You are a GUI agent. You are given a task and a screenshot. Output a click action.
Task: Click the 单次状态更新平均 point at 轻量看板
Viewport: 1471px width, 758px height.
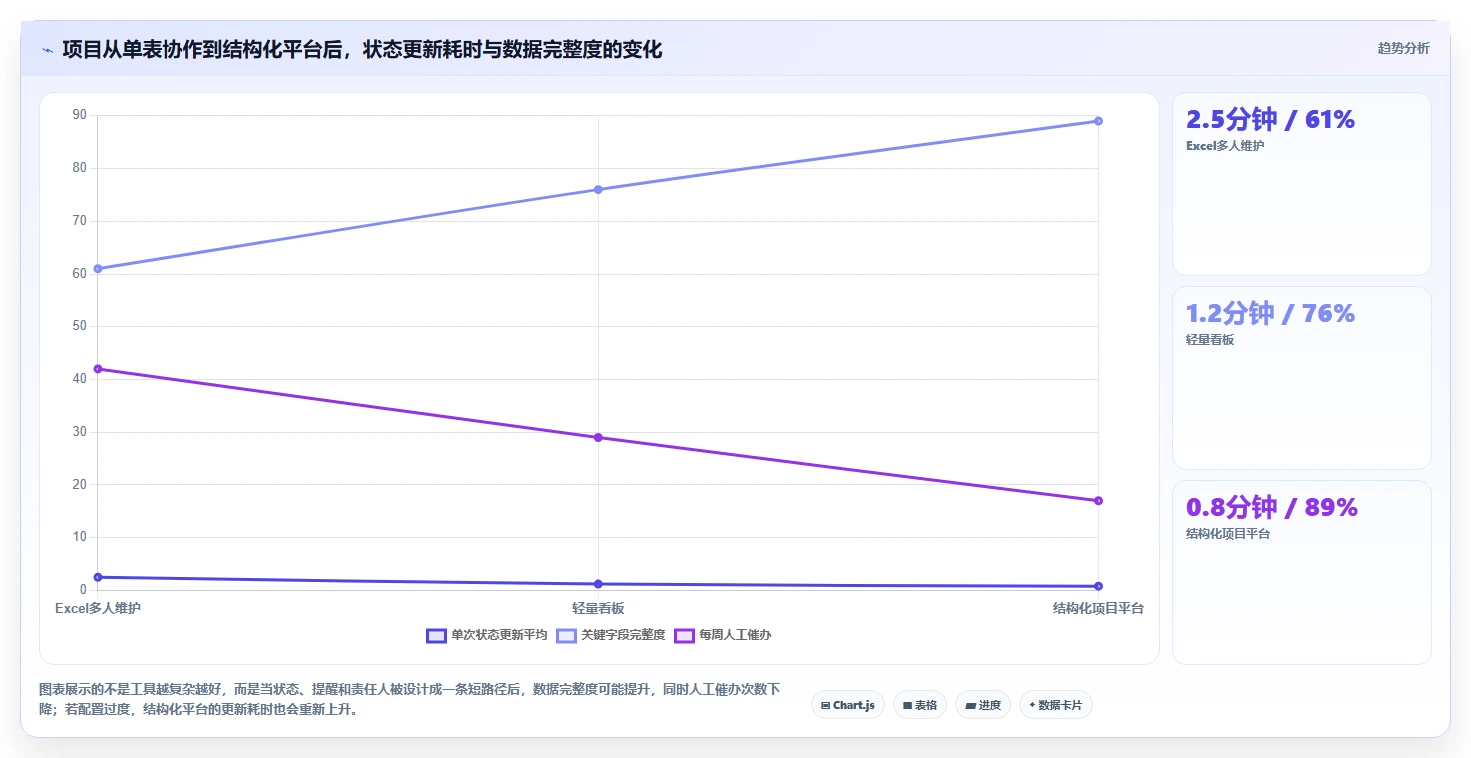[x=598, y=584]
